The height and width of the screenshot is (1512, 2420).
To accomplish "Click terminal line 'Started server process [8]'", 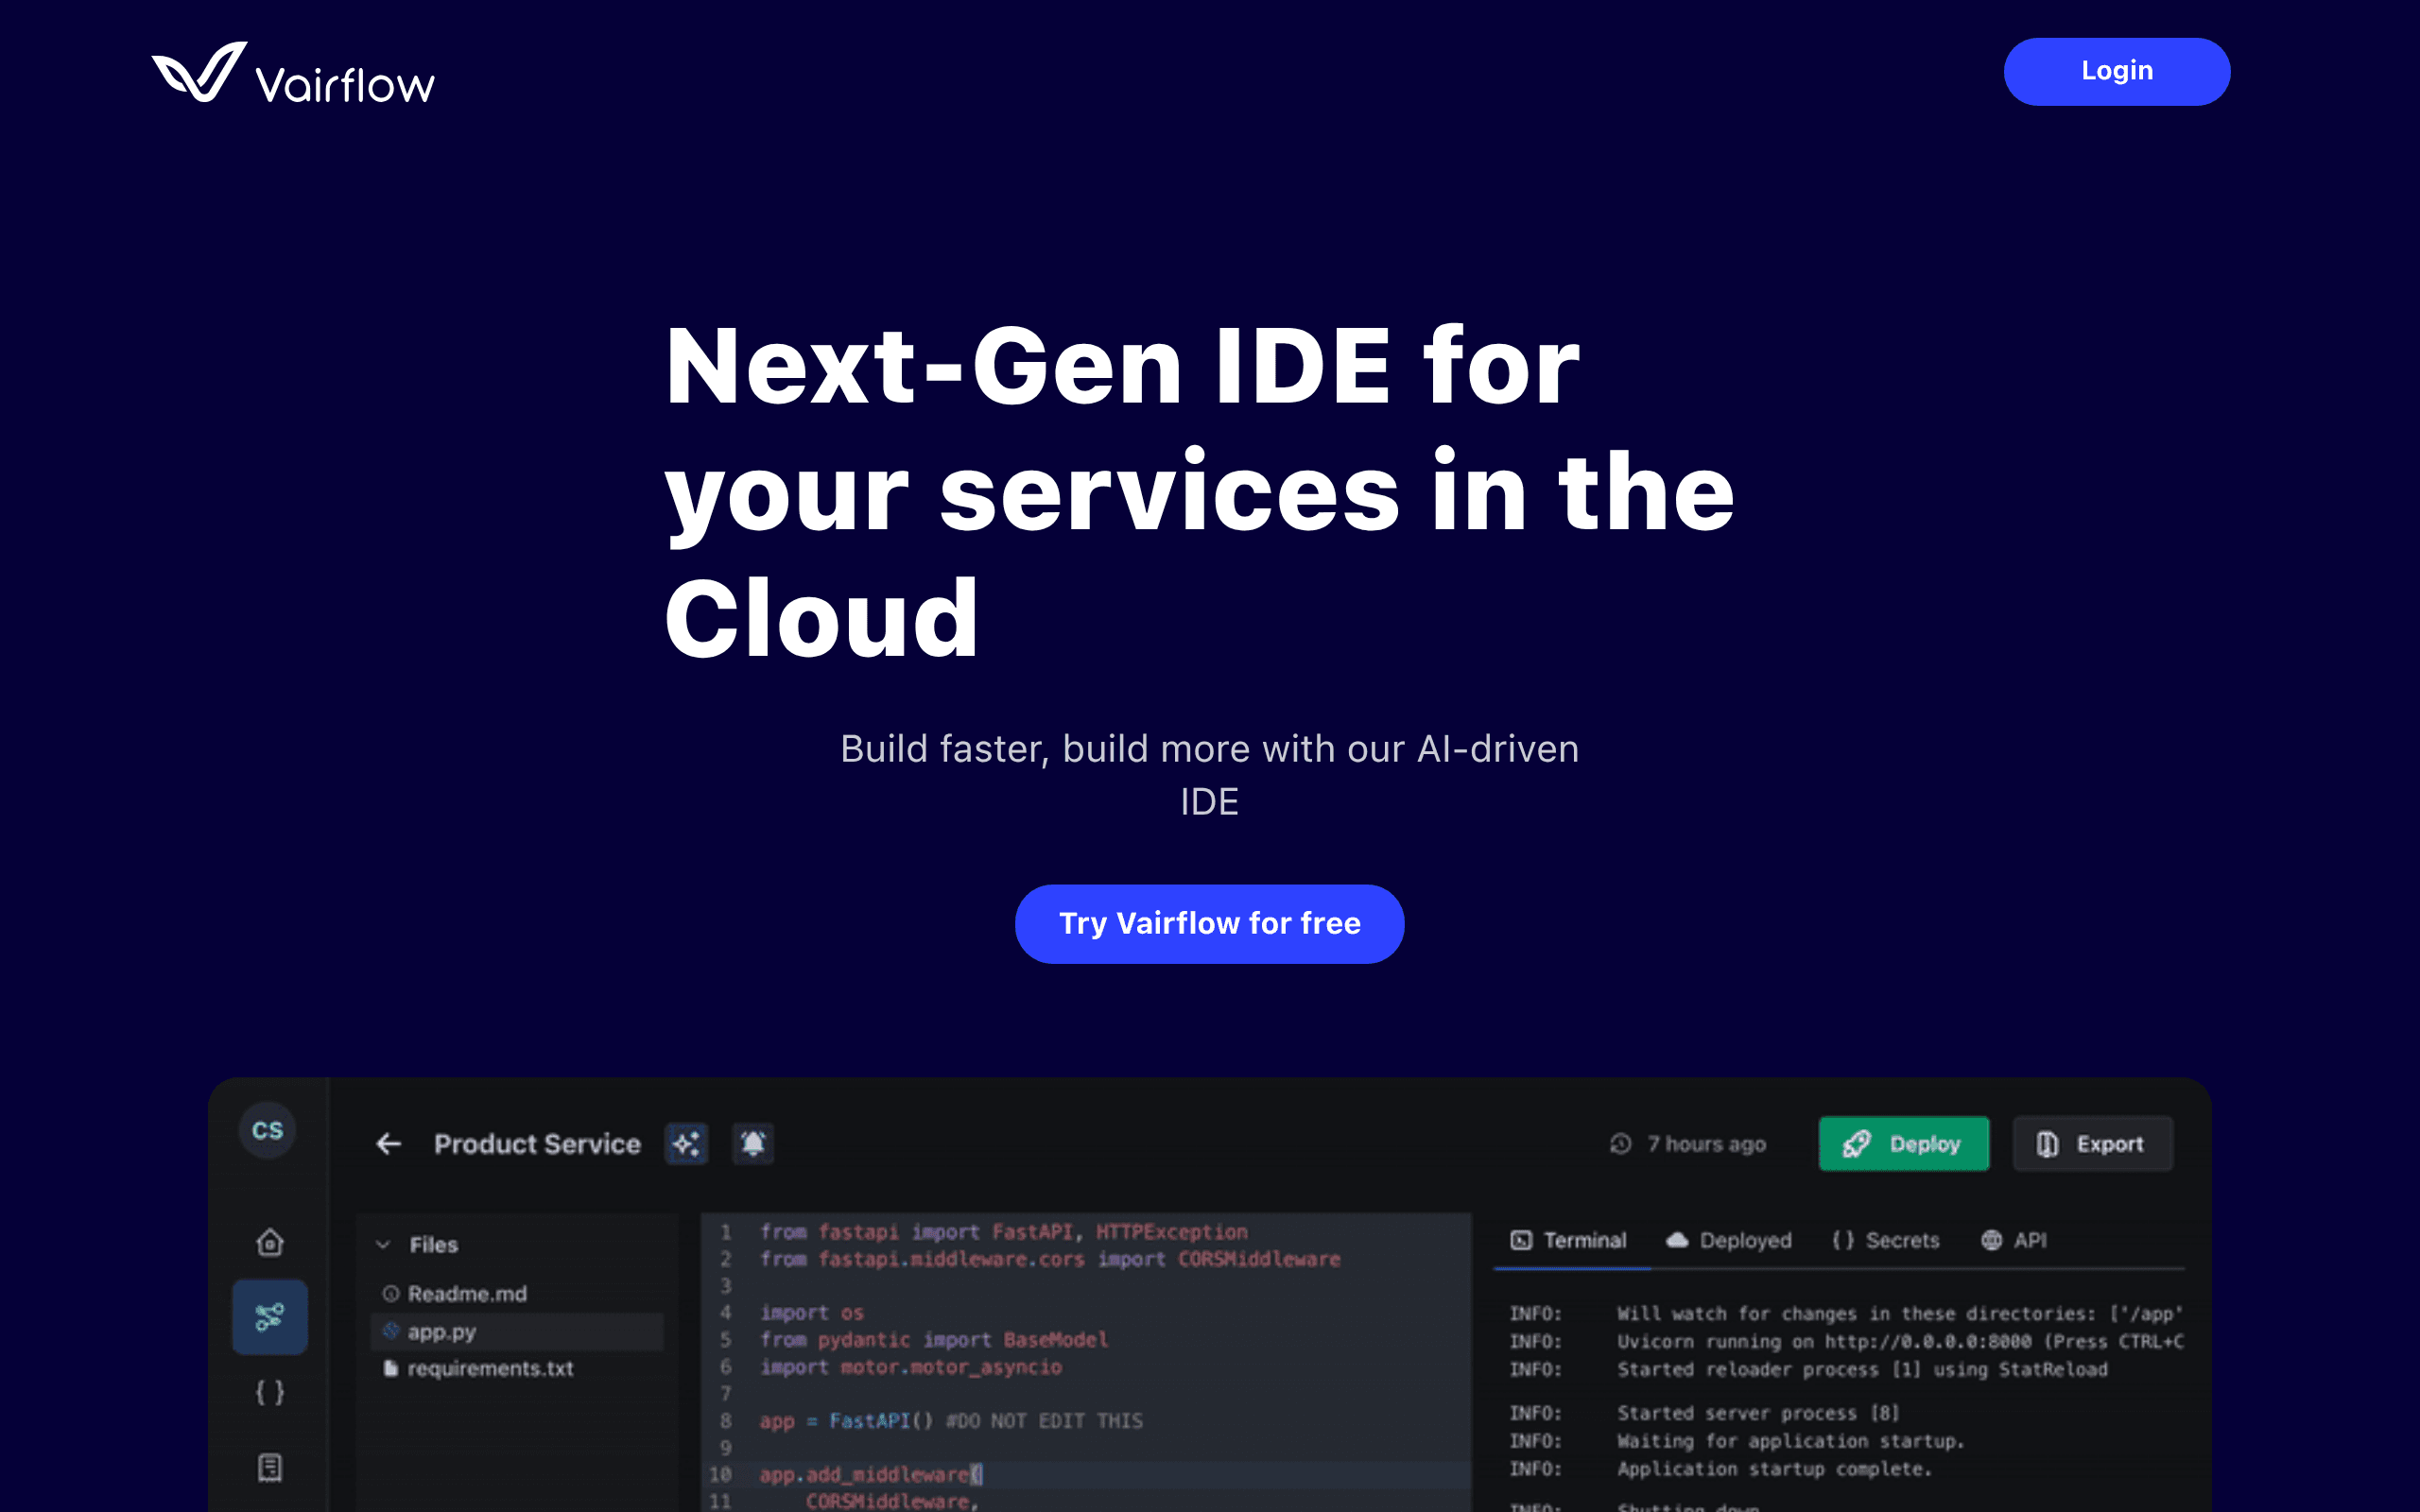I will pyautogui.click(x=1705, y=1413).
